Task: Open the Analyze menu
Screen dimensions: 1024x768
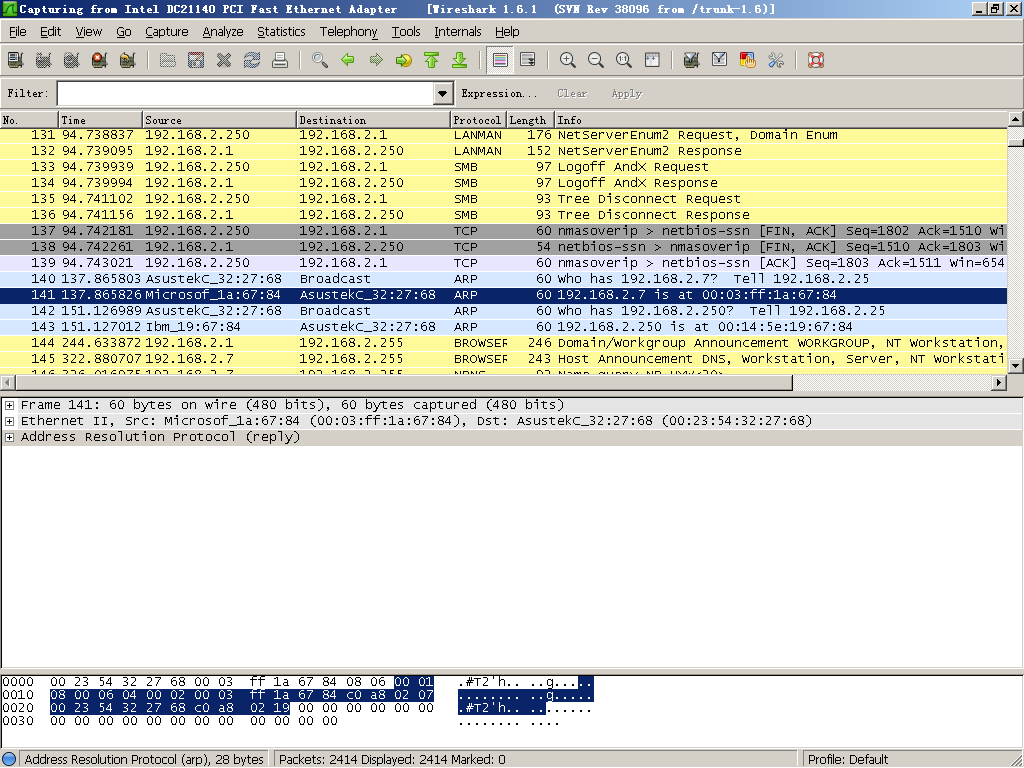Action: 223,32
